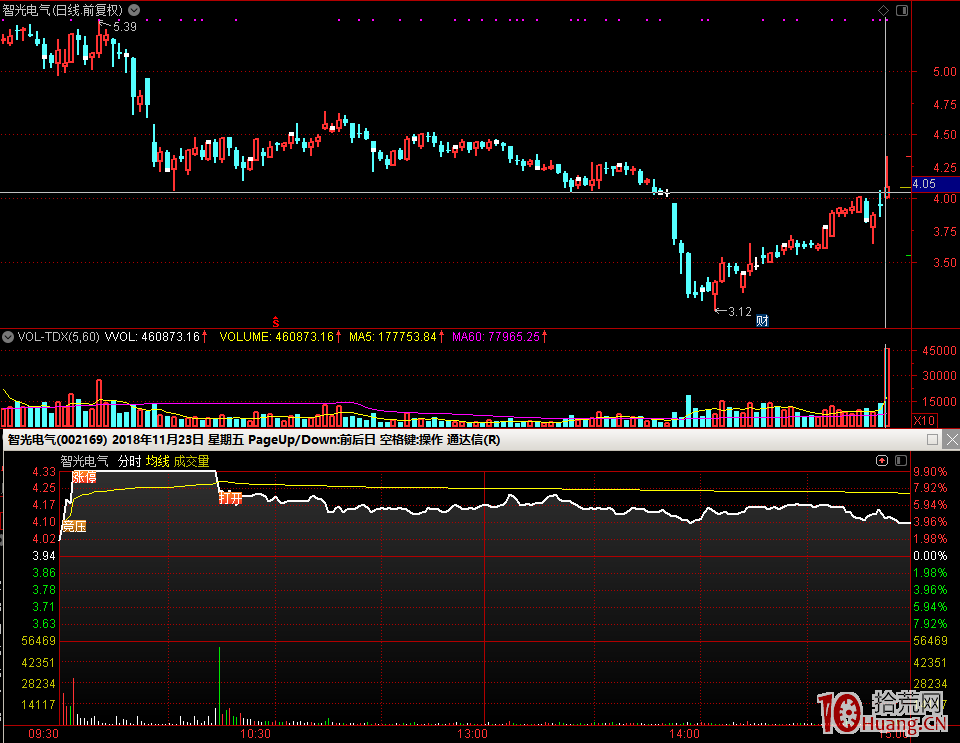This screenshot has height=743, width=960.
Task: Click the 56469 volume label on the left axis
Action: pyautogui.click(x=38, y=641)
